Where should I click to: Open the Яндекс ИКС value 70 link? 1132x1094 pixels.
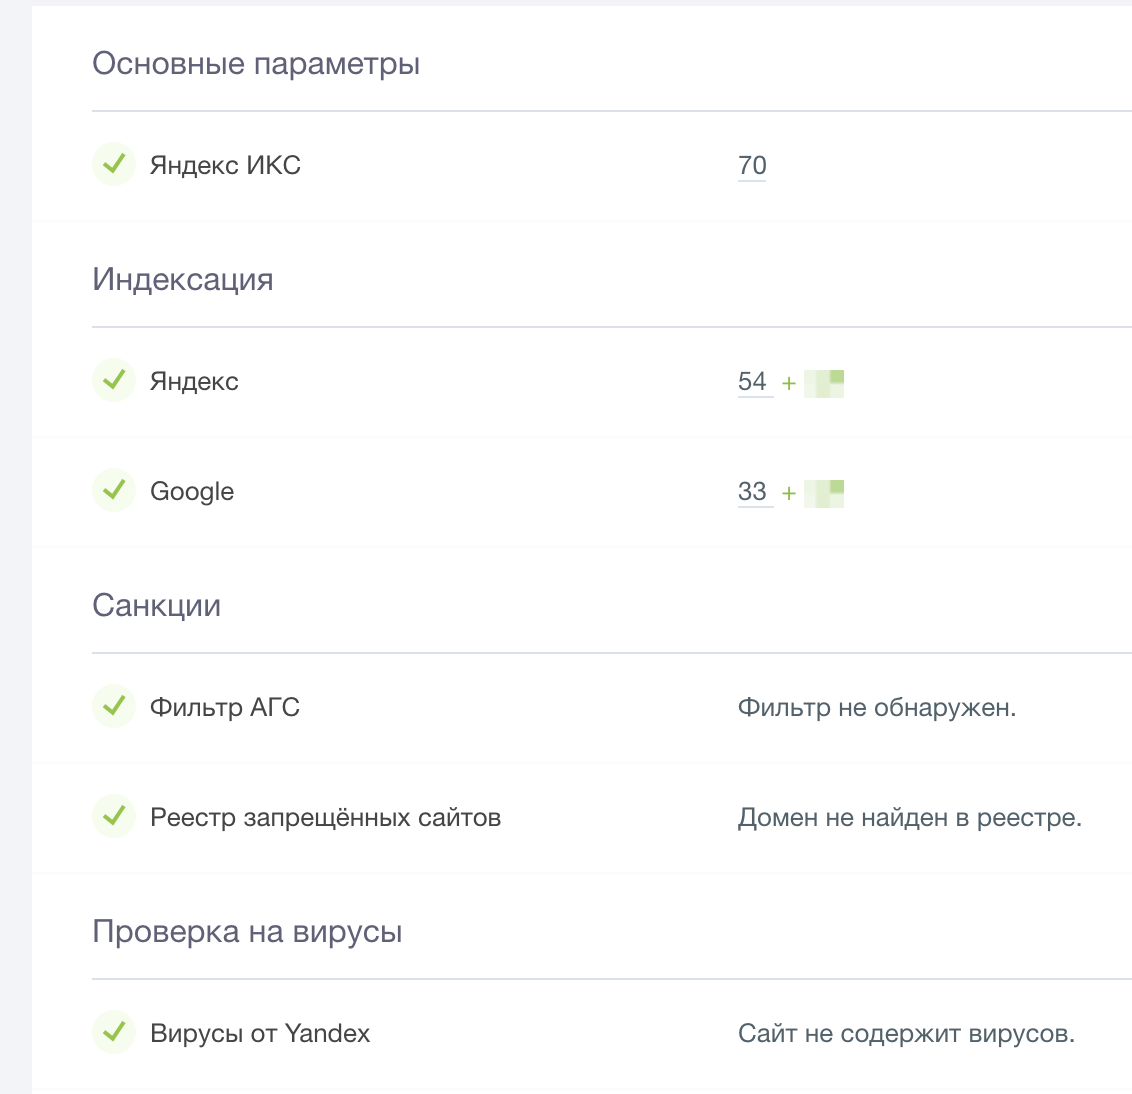[752, 166]
